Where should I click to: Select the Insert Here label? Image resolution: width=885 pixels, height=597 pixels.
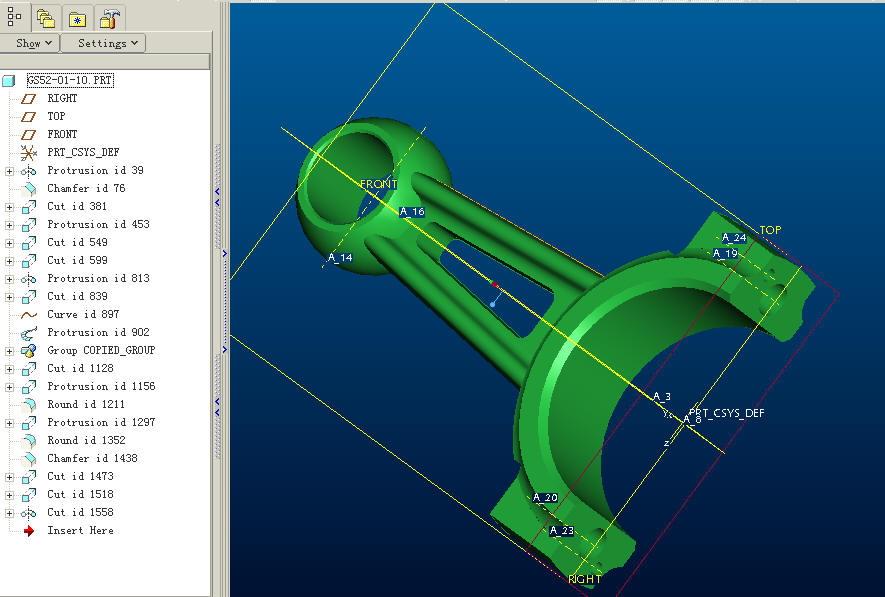coord(80,530)
